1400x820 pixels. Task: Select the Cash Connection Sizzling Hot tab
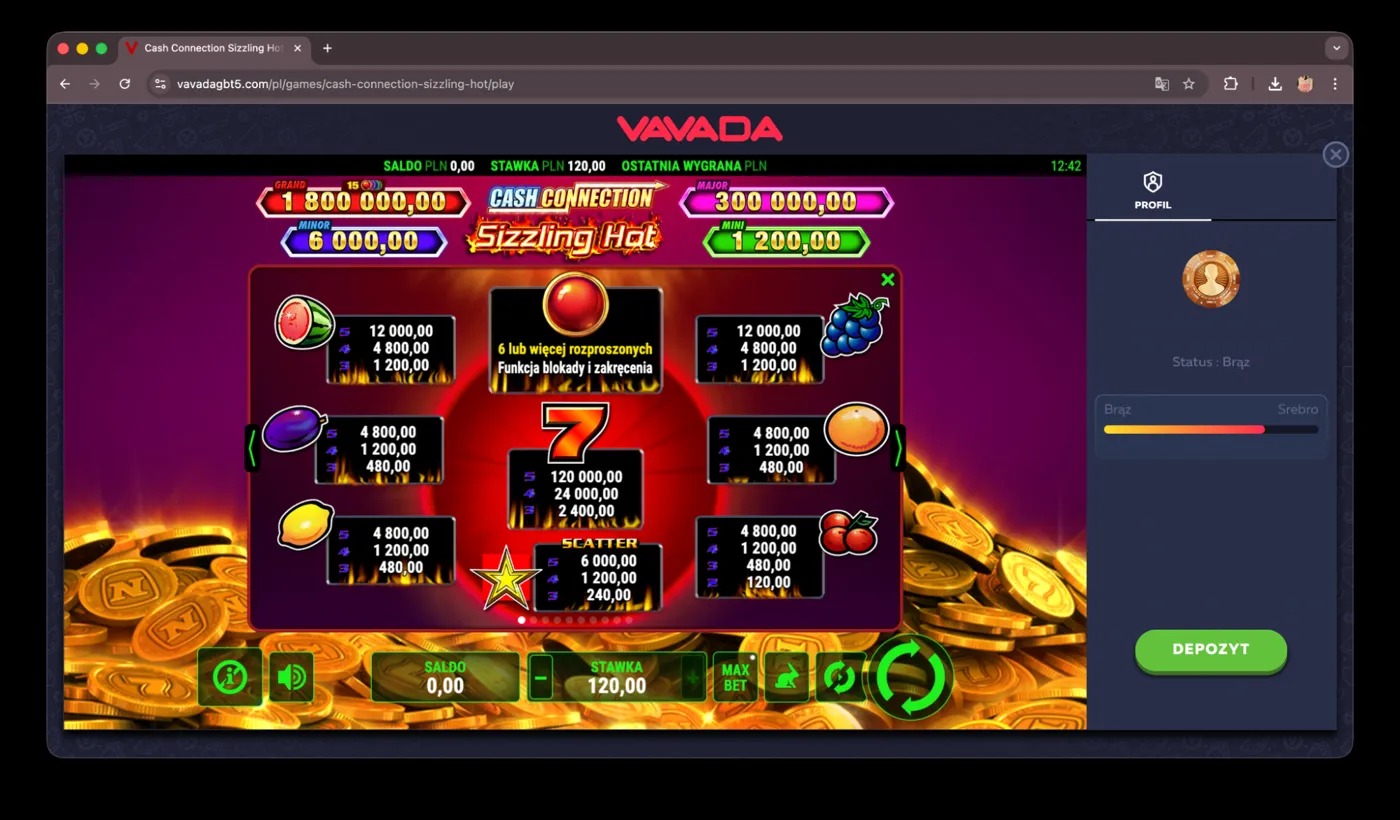(213, 48)
